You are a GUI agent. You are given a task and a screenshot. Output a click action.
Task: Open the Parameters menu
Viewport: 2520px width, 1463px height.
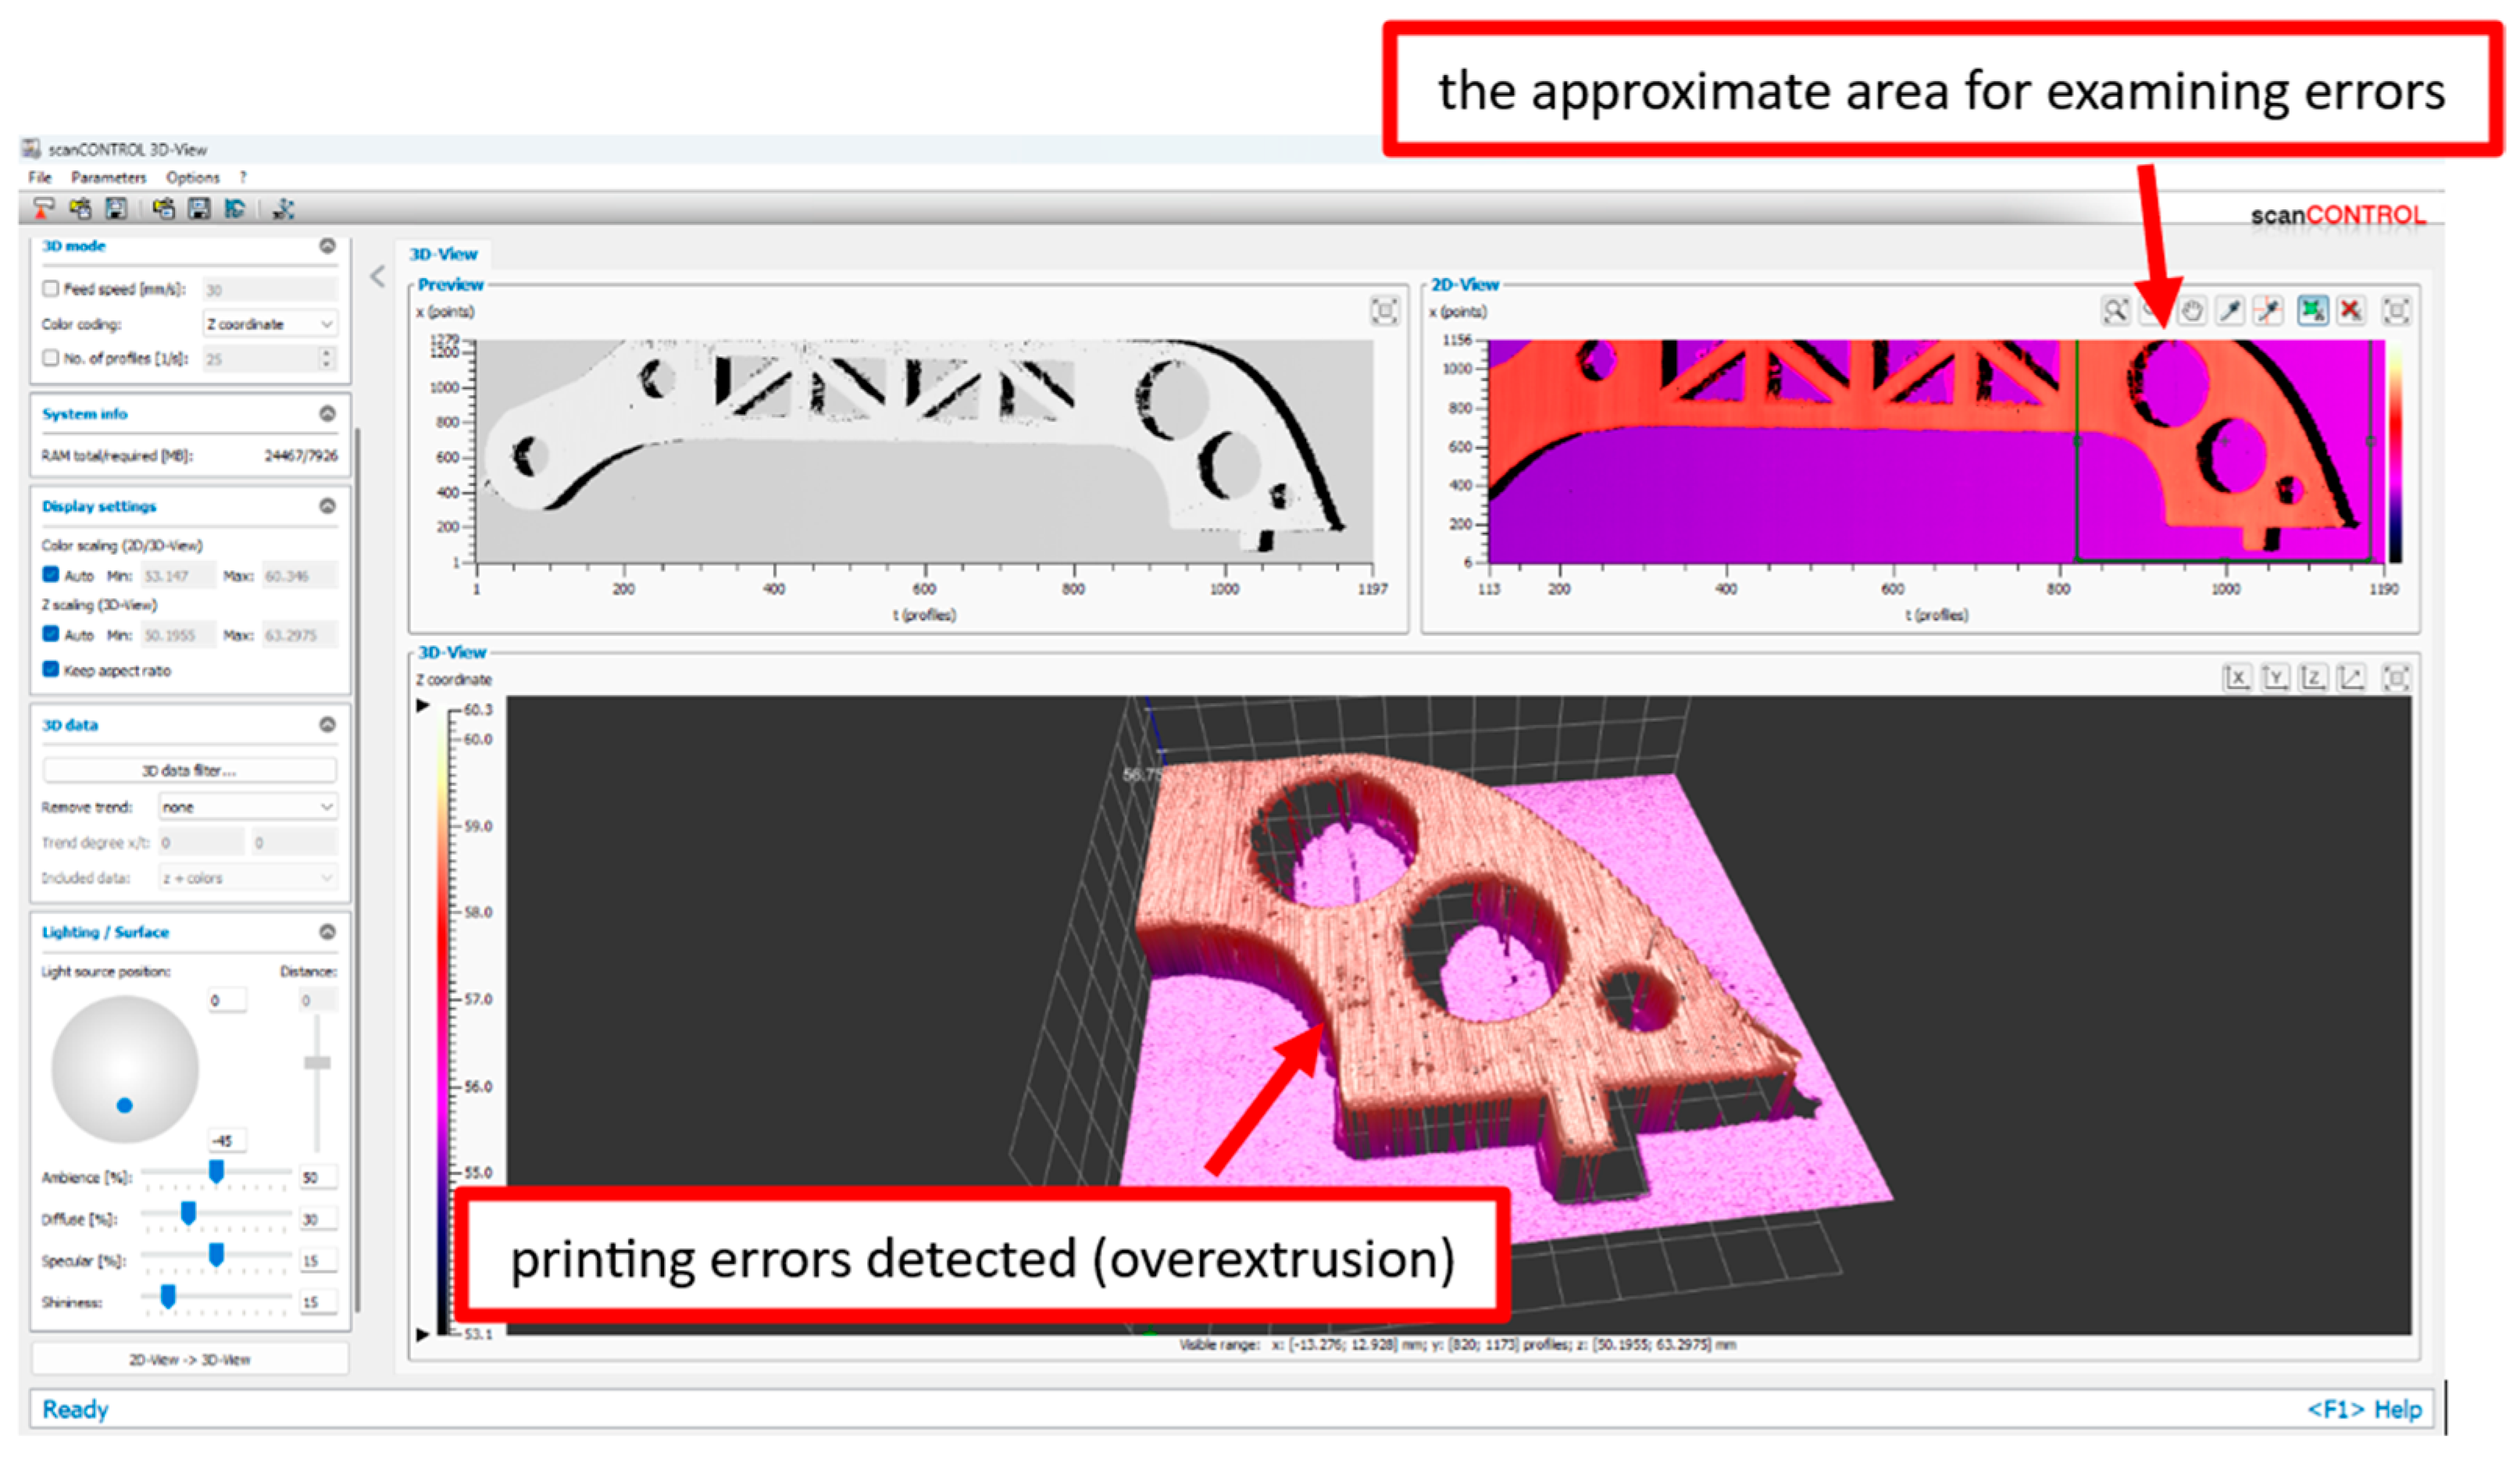click(108, 177)
